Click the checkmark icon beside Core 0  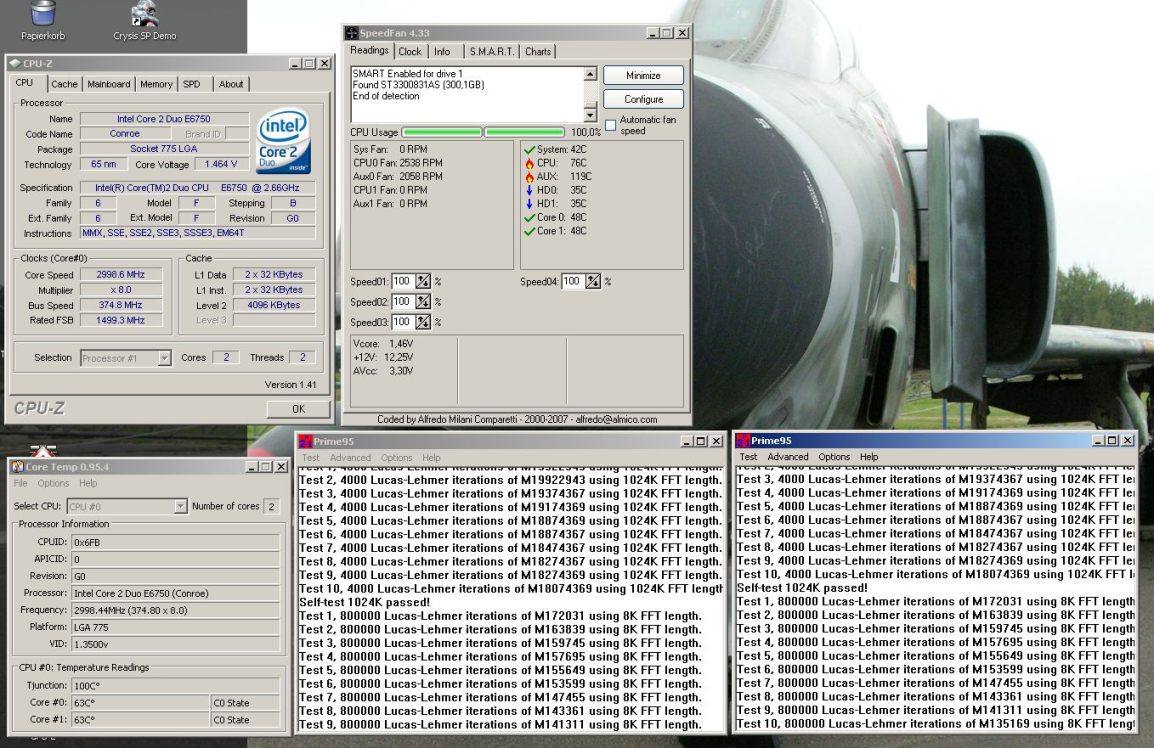[x=528, y=218]
